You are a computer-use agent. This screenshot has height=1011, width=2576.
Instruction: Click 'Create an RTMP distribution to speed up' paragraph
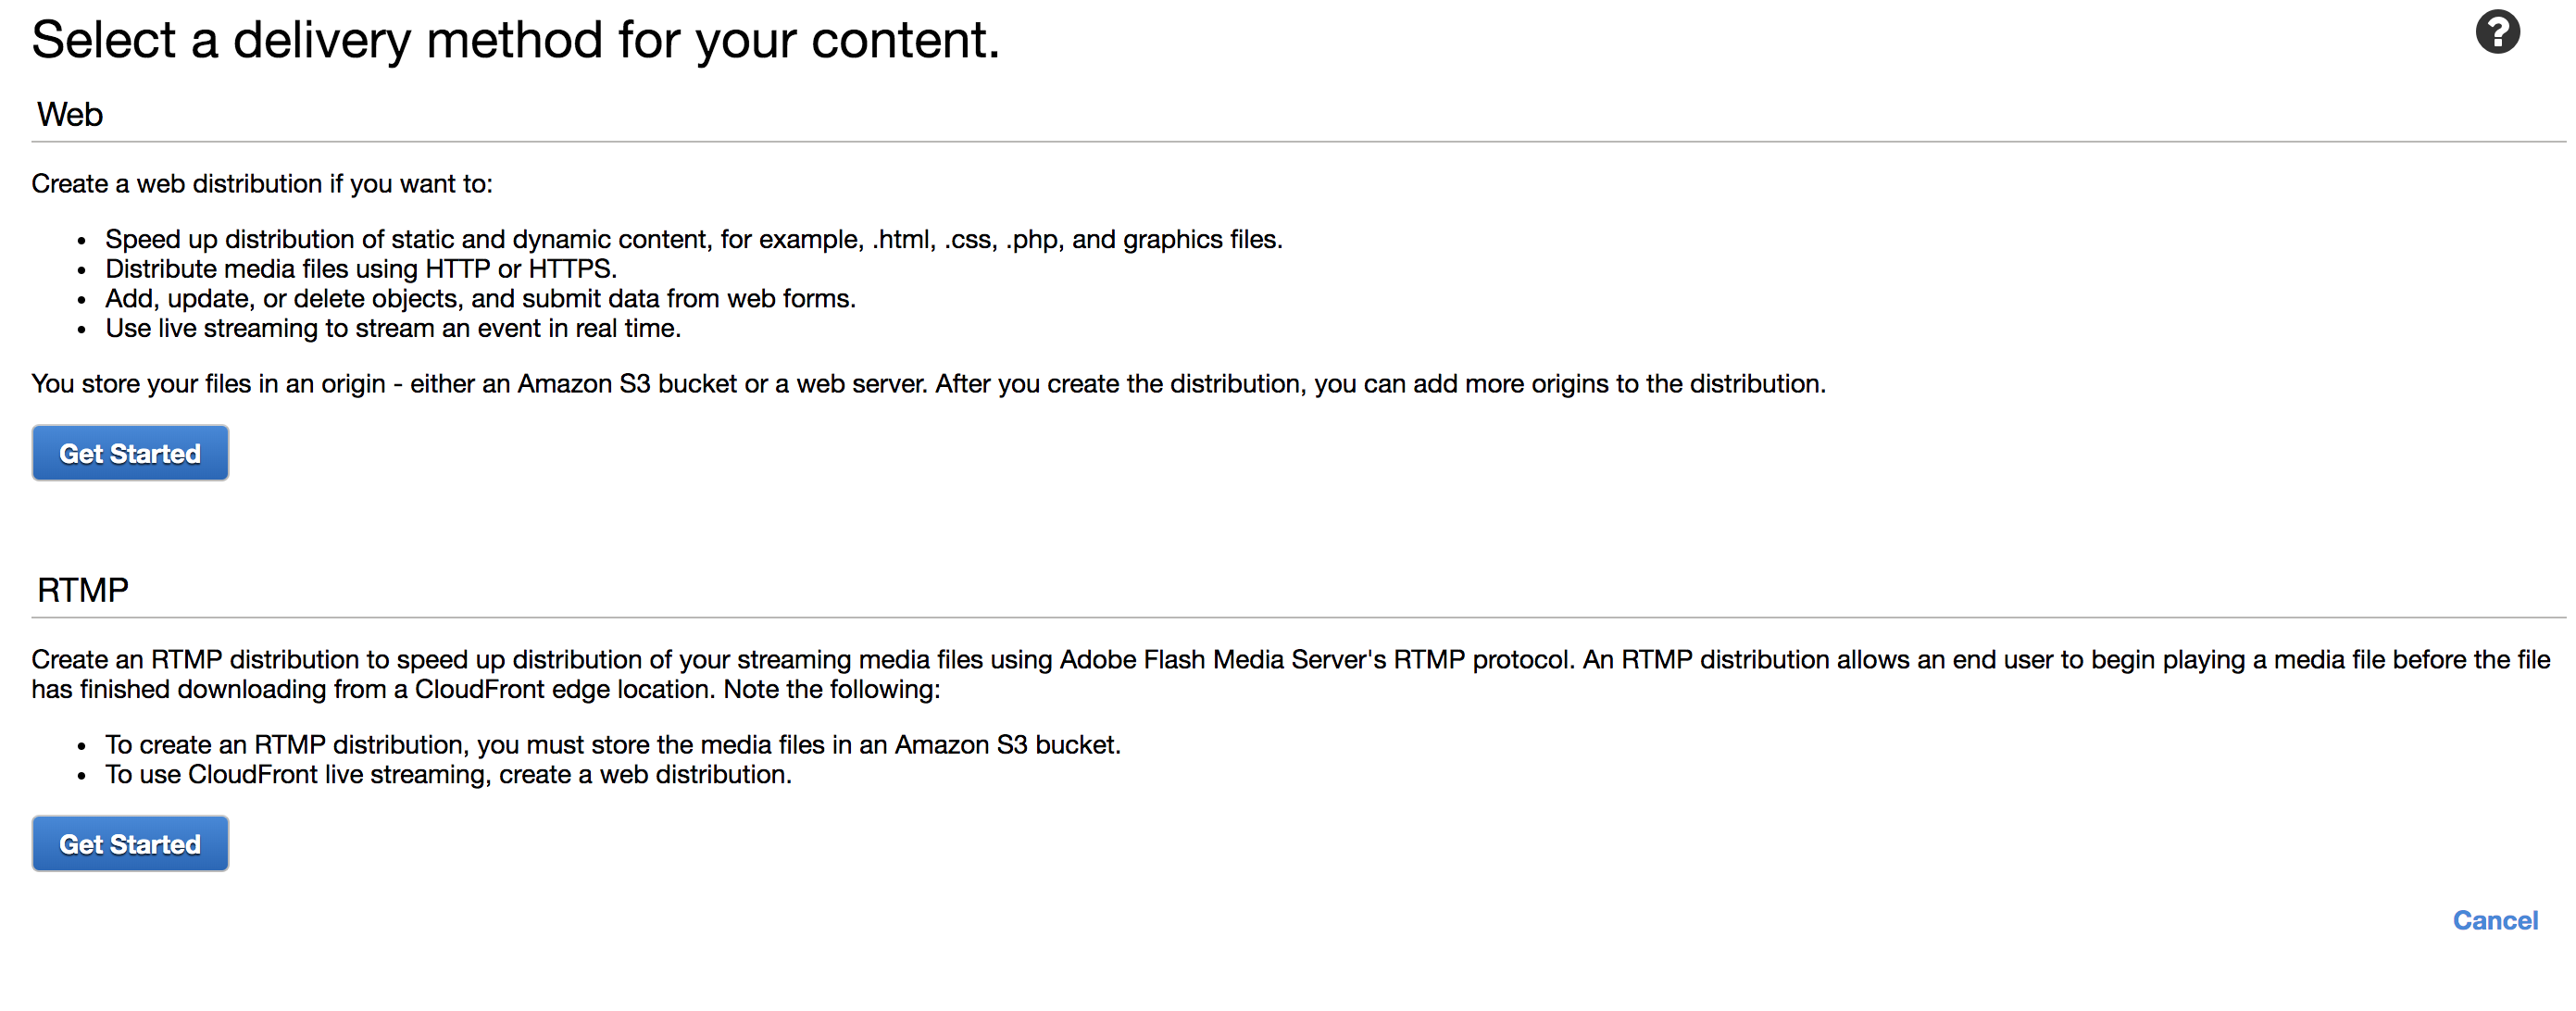pyautogui.click(x=1290, y=660)
